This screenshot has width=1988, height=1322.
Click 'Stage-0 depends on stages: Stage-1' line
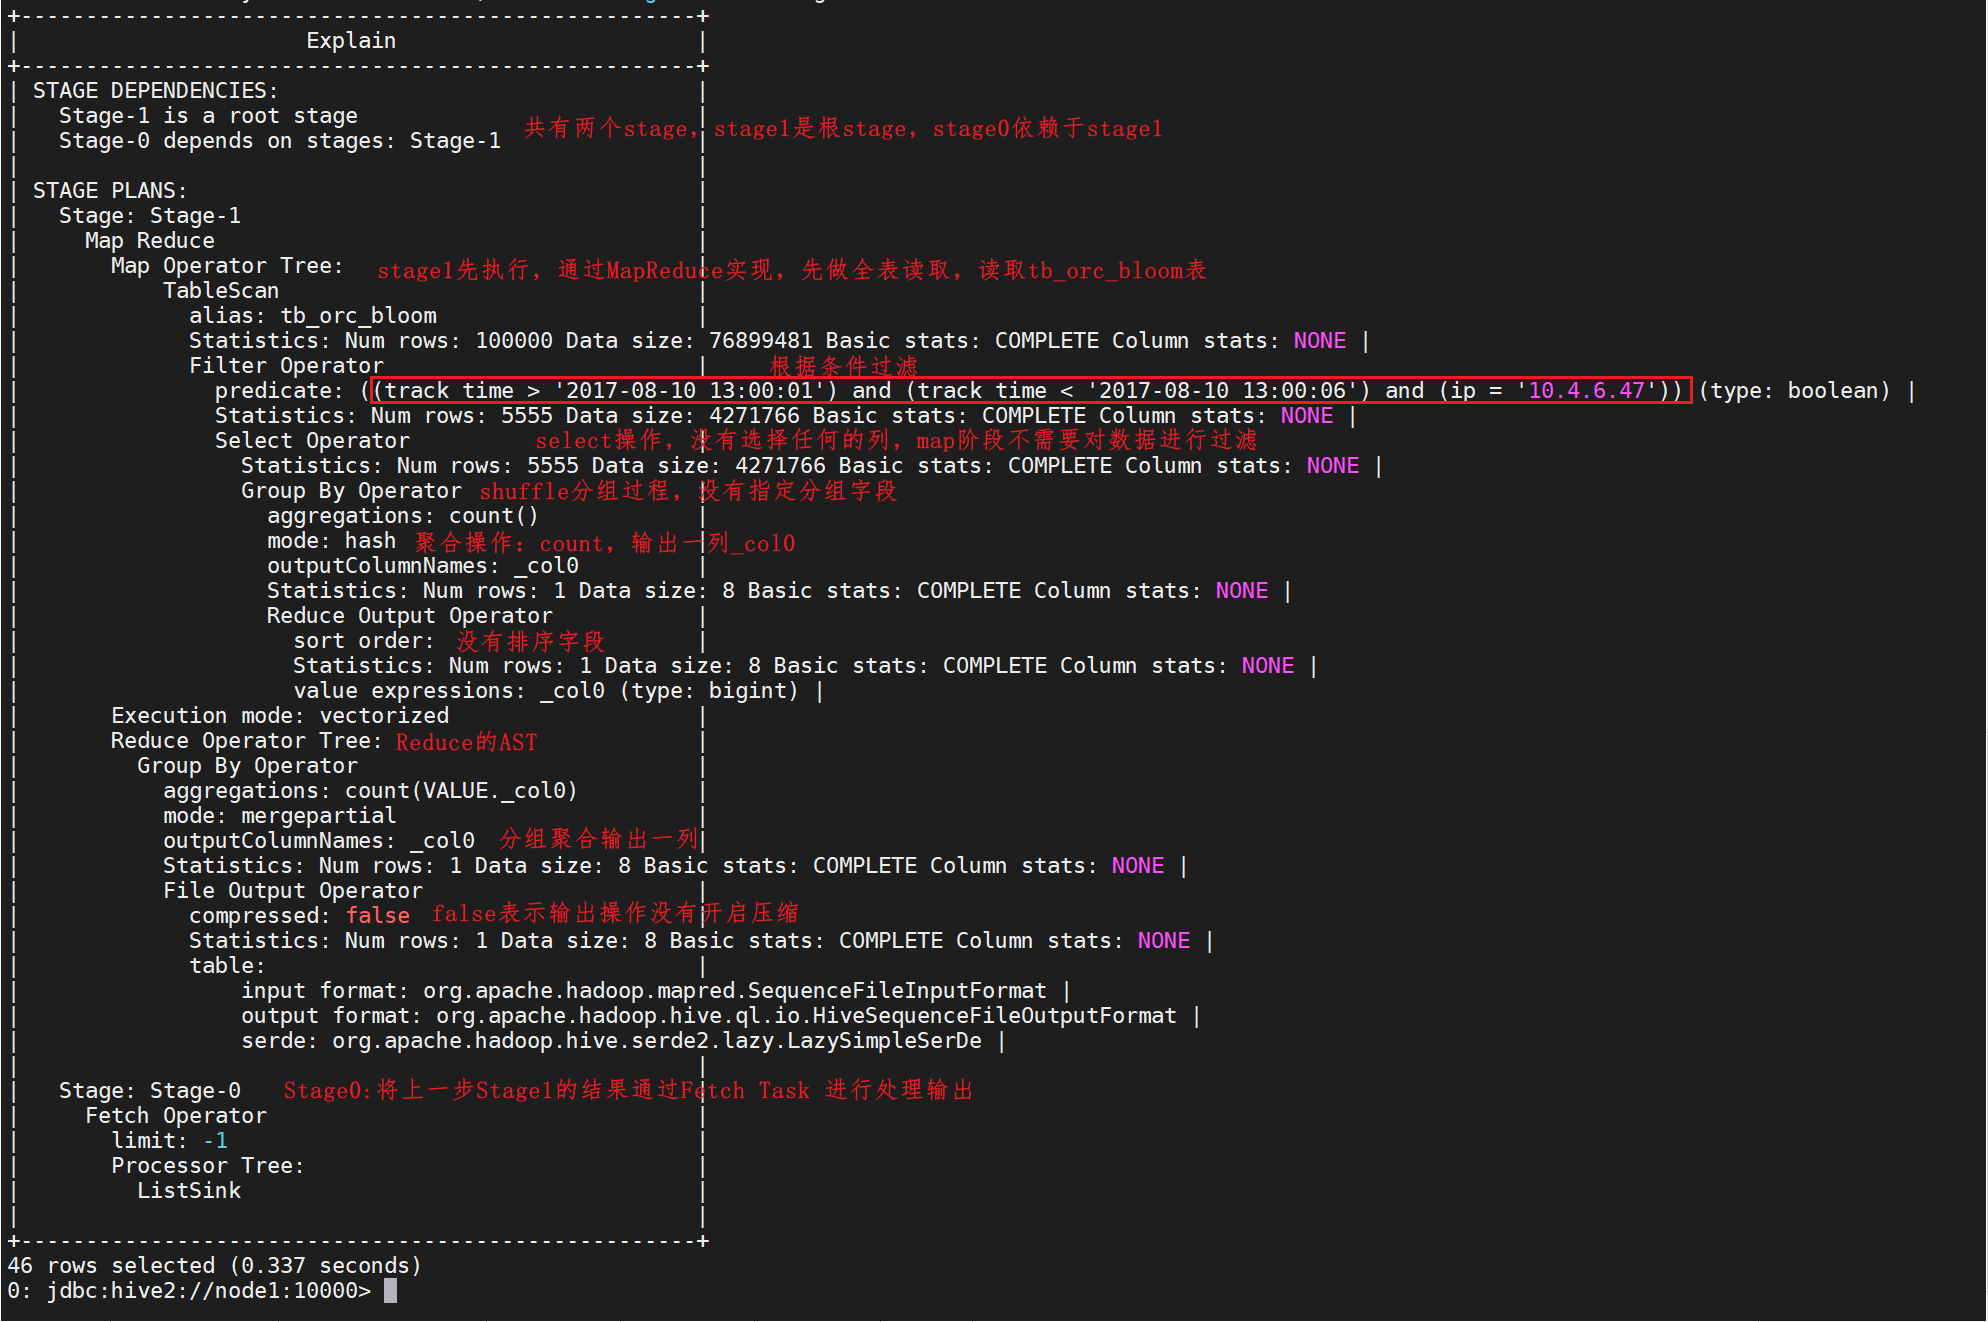click(x=280, y=141)
